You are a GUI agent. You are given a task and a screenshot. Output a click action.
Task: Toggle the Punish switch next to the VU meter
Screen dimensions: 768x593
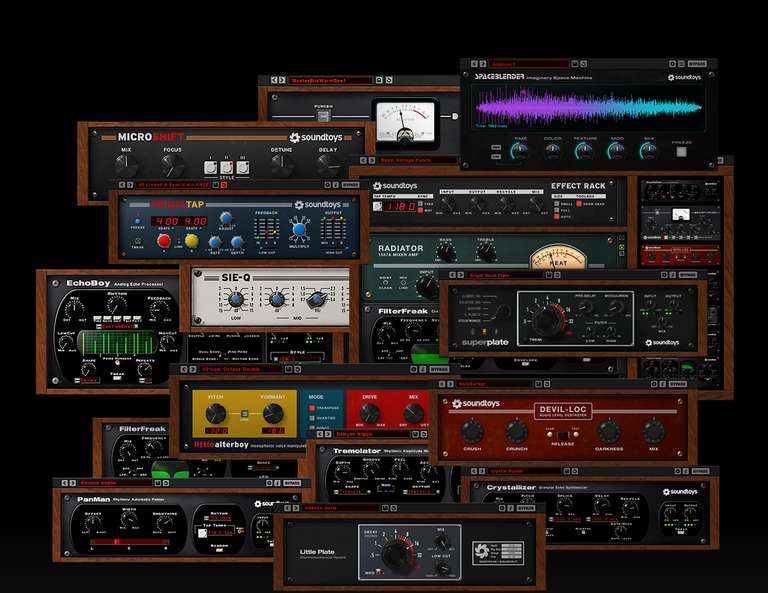[x=323, y=116]
